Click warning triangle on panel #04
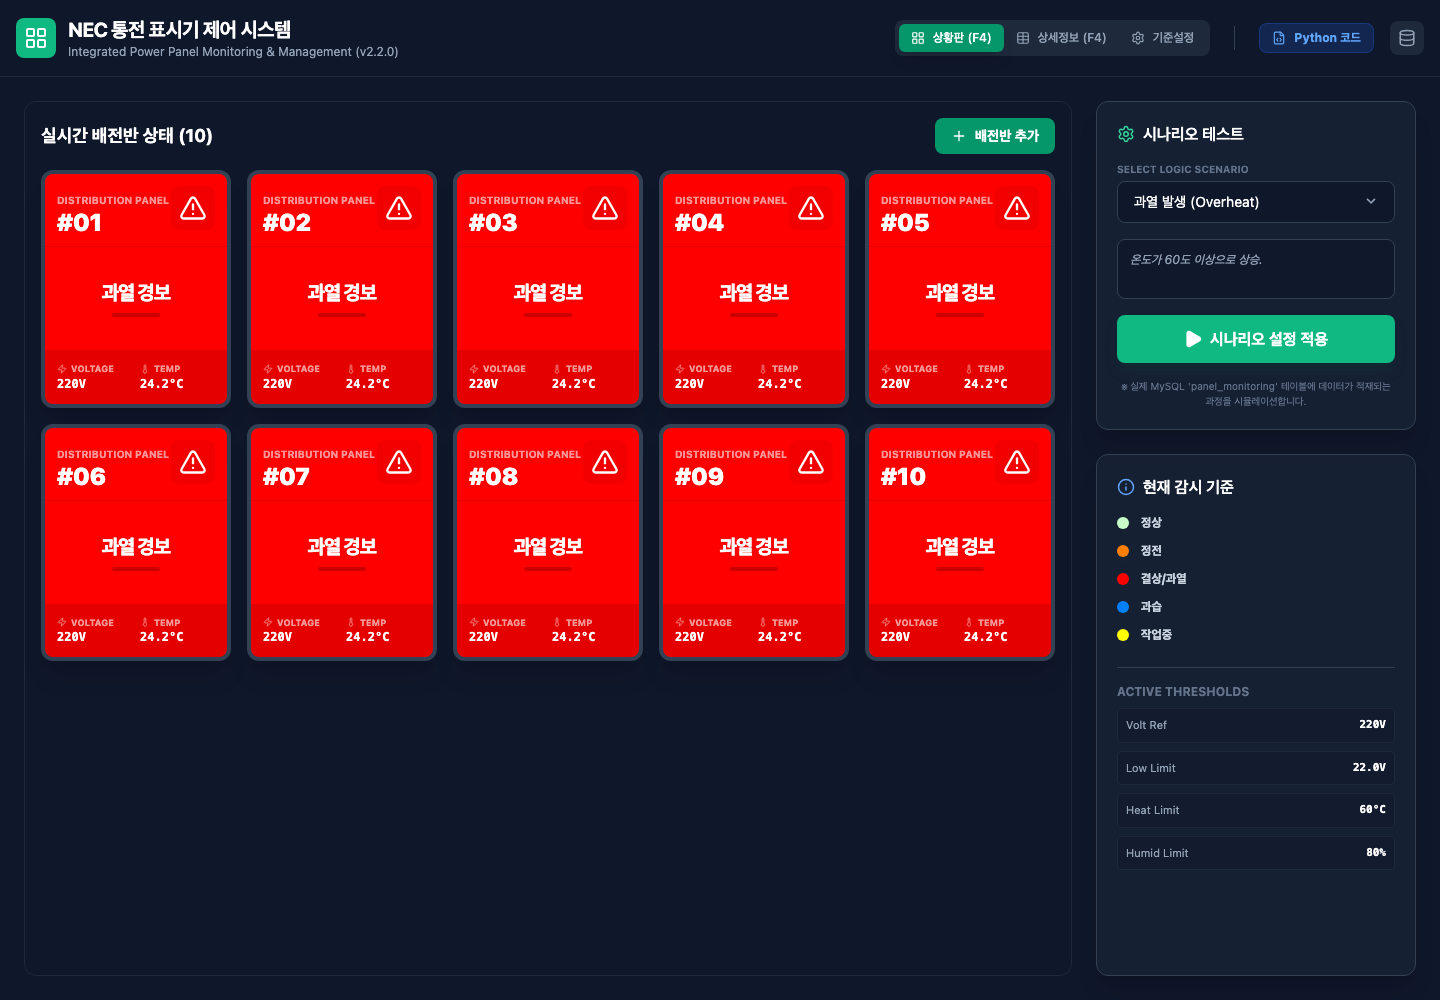Viewport: 1440px width, 1000px height. 811,208
